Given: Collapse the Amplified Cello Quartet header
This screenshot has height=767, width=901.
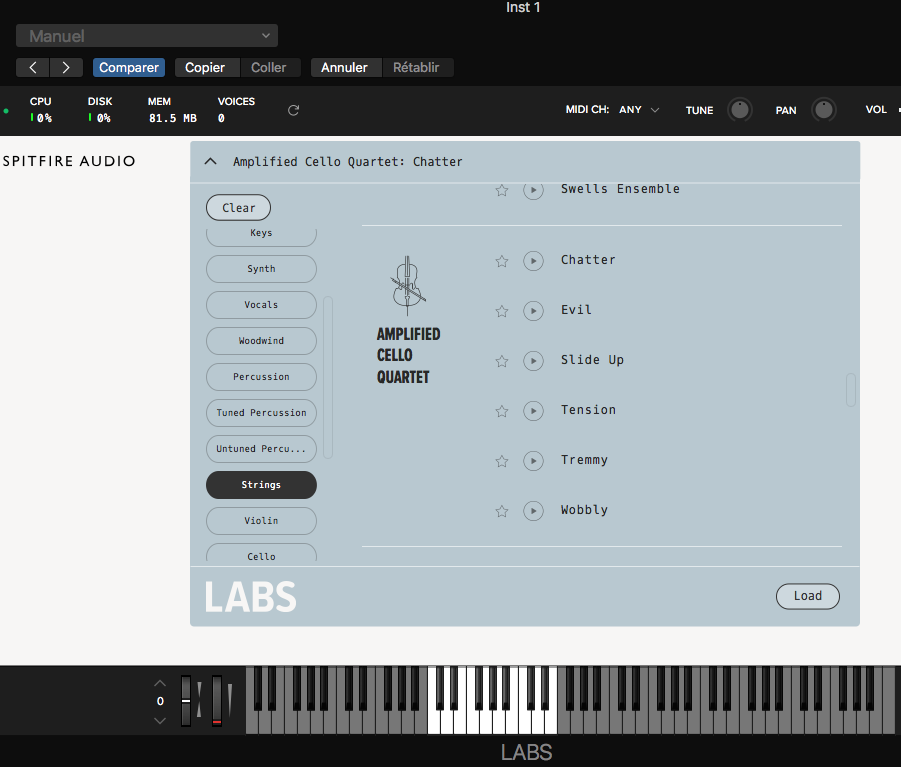Looking at the screenshot, I should tap(210, 161).
